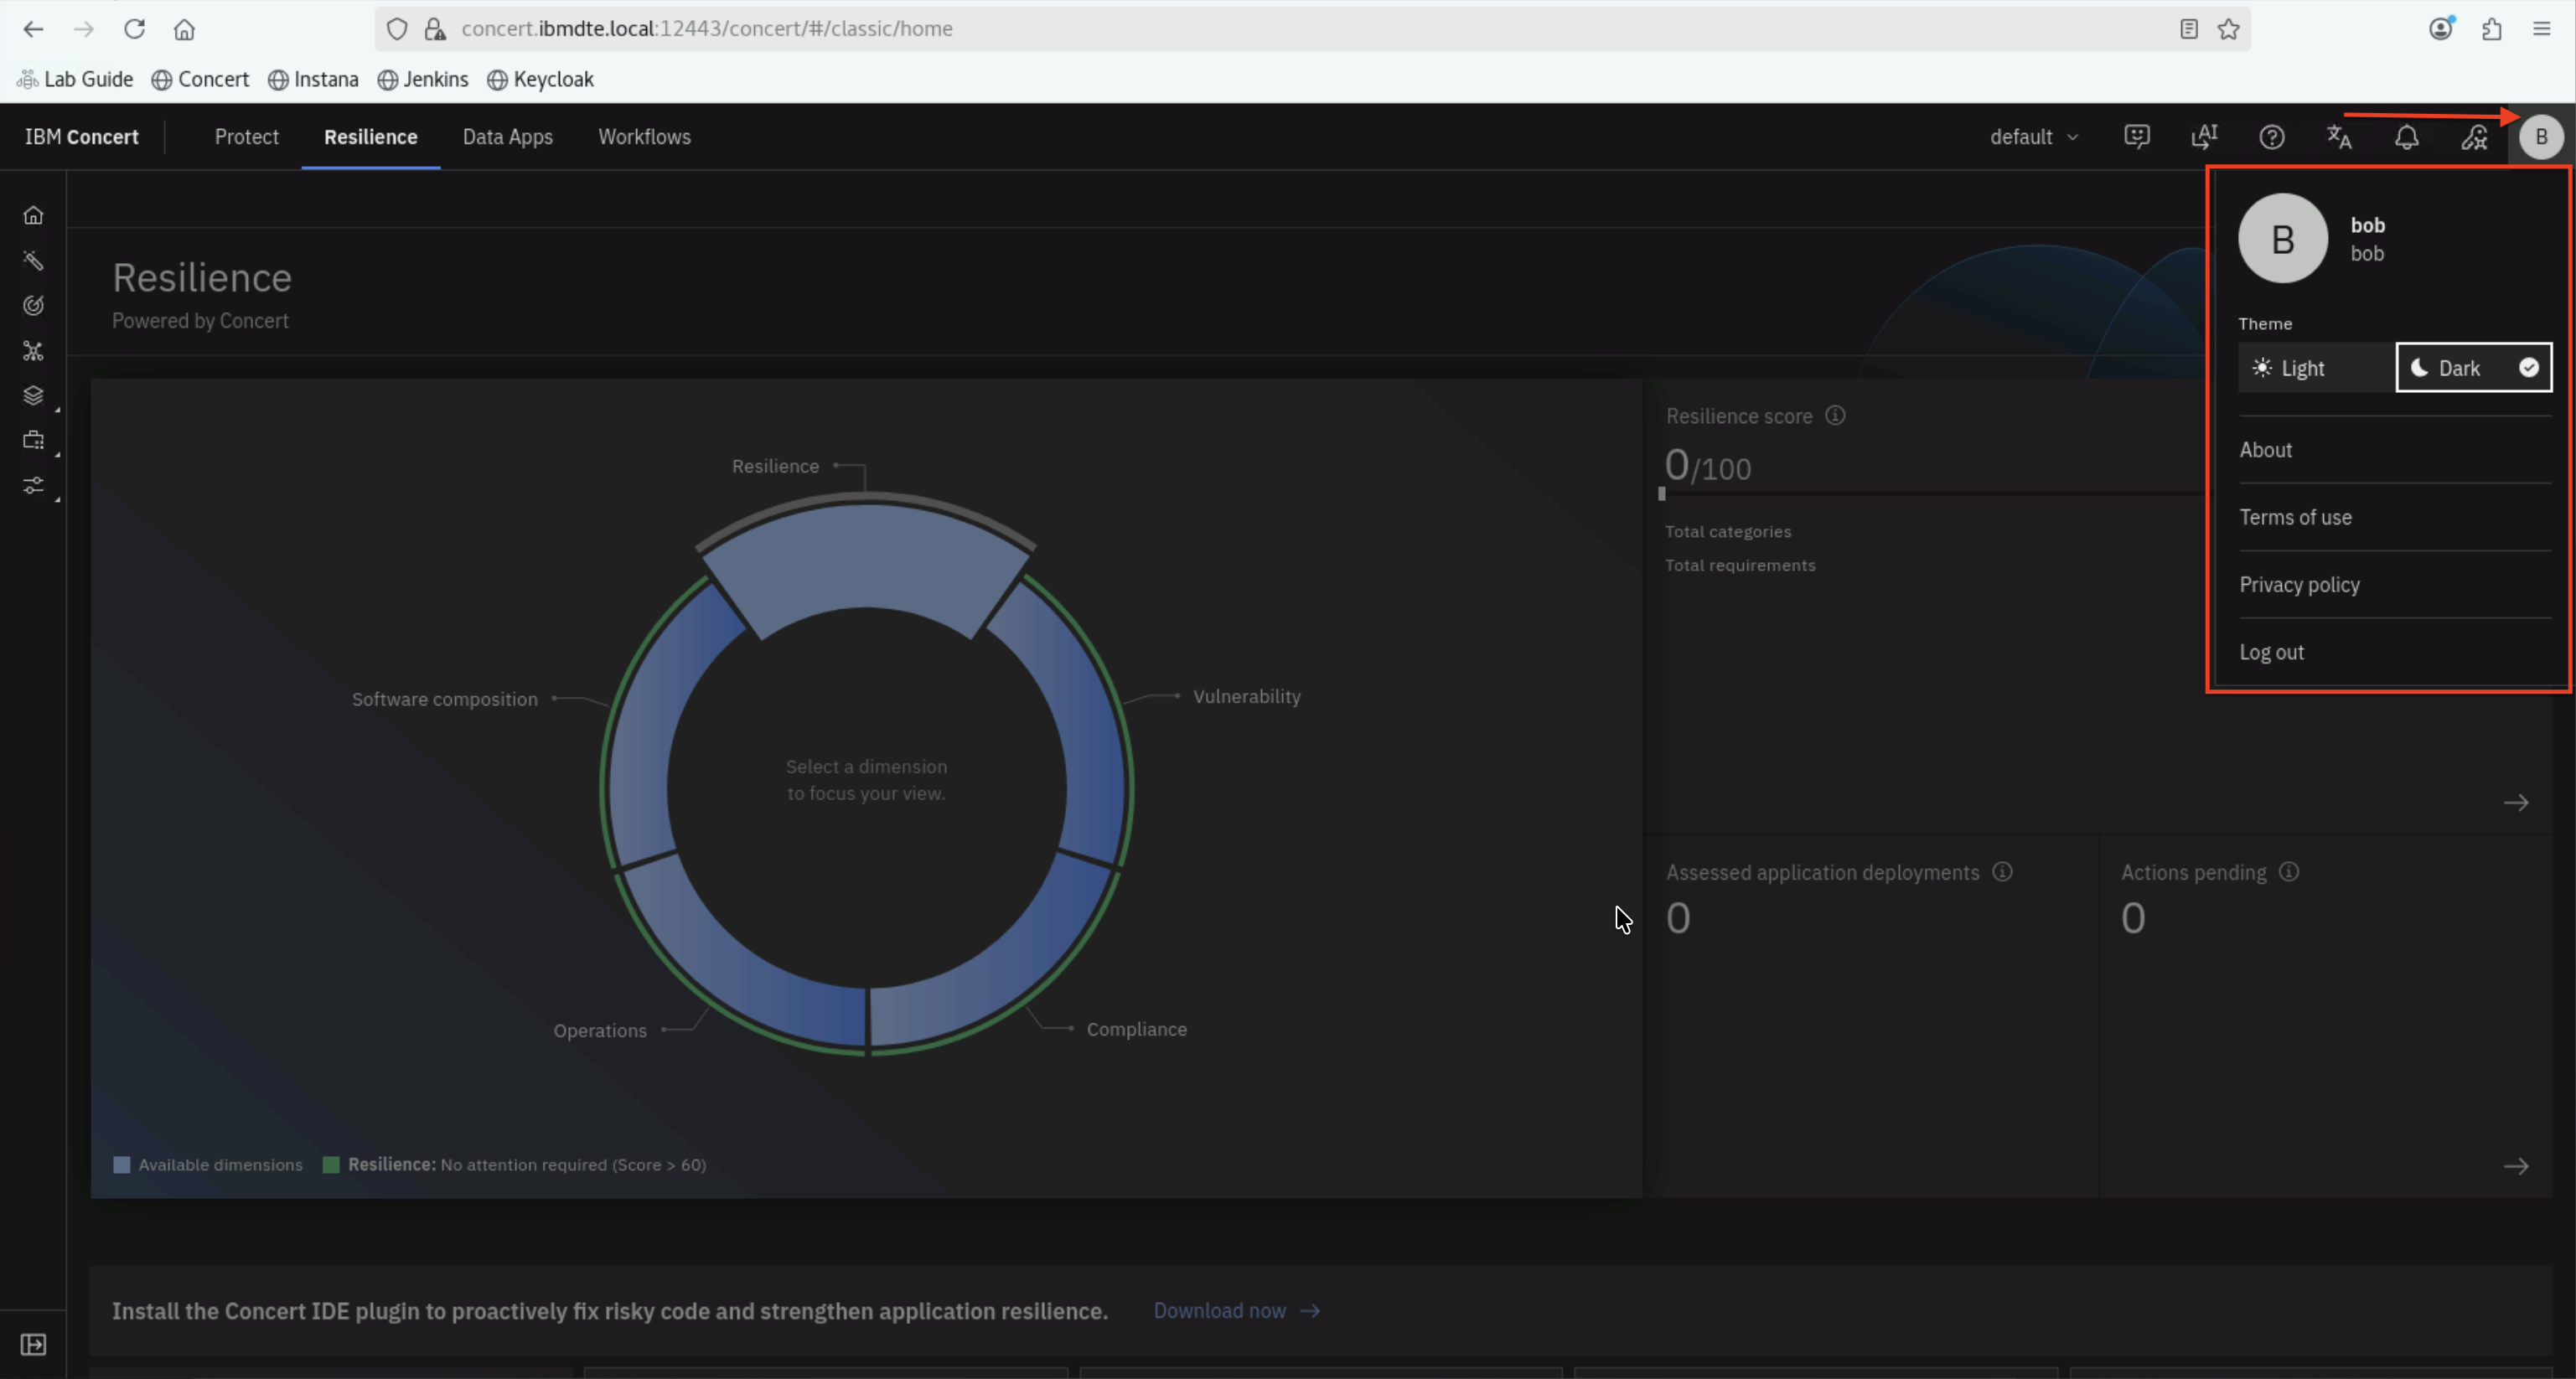Image resolution: width=2576 pixels, height=1379 pixels.
Task: Open the topology network icon in sidebar
Action: pyautogui.click(x=33, y=351)
